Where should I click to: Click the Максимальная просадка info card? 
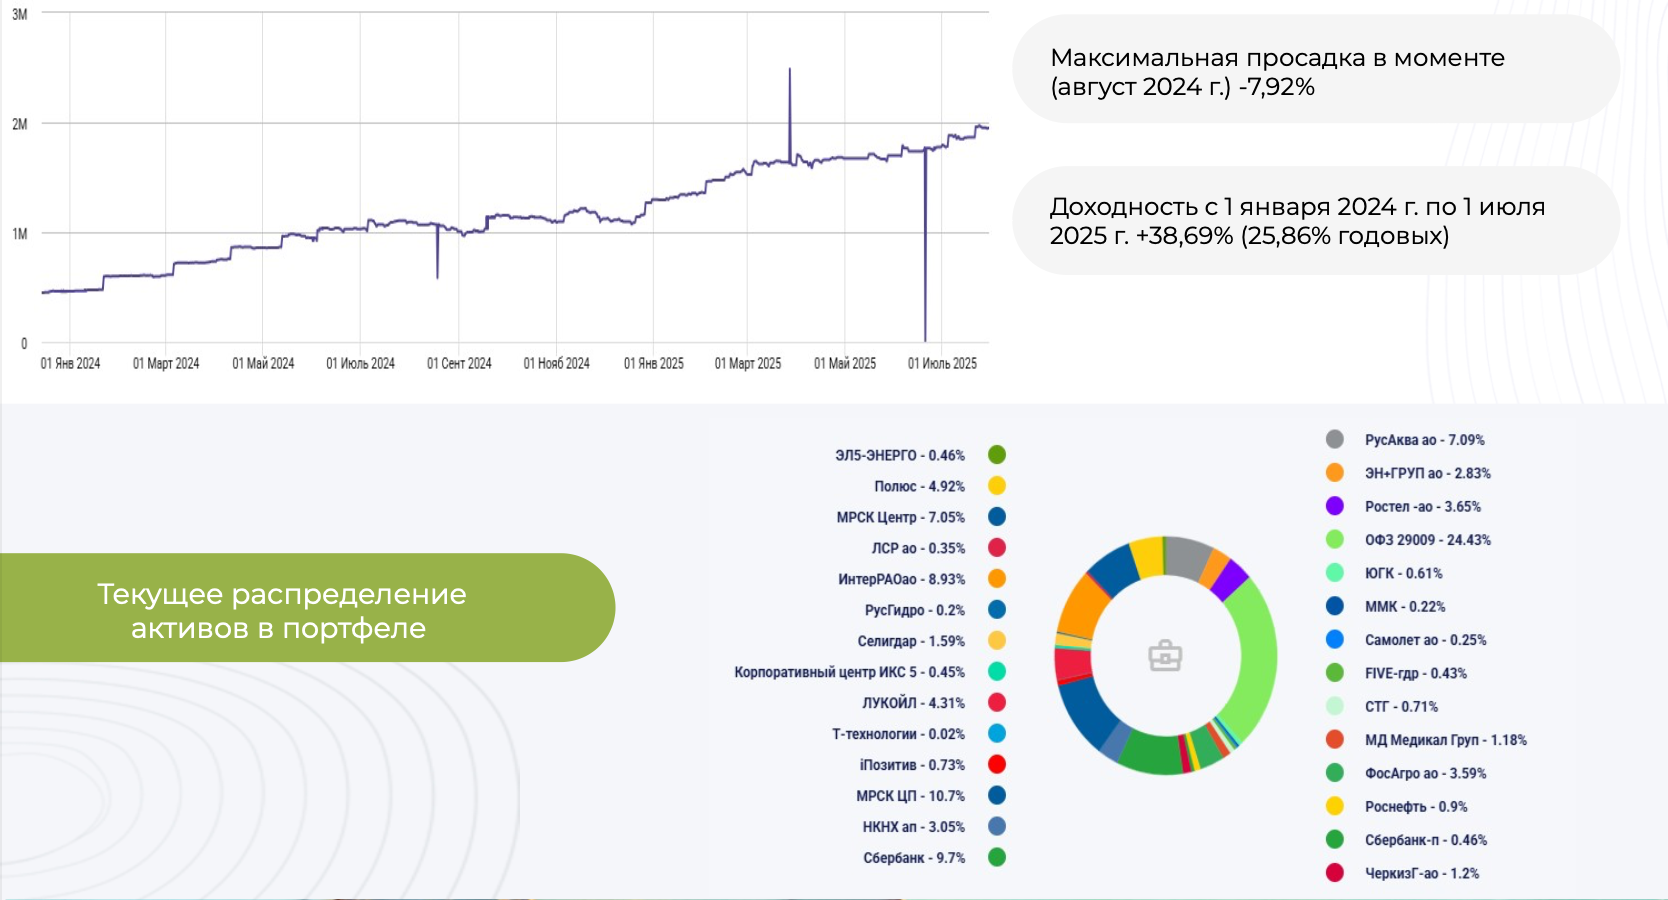1315,72
